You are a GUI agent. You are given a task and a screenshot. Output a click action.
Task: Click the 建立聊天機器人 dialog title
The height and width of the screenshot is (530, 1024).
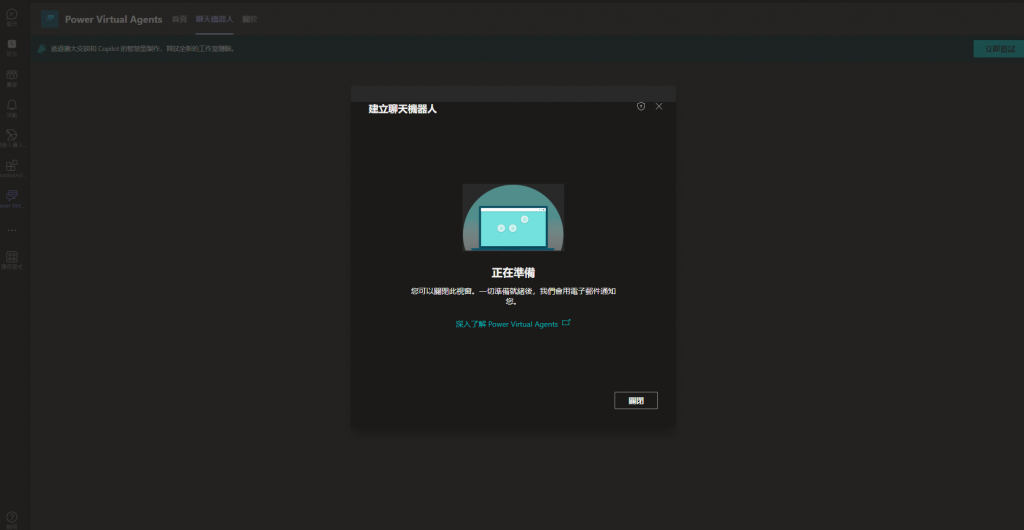click(x=403, y=109)
